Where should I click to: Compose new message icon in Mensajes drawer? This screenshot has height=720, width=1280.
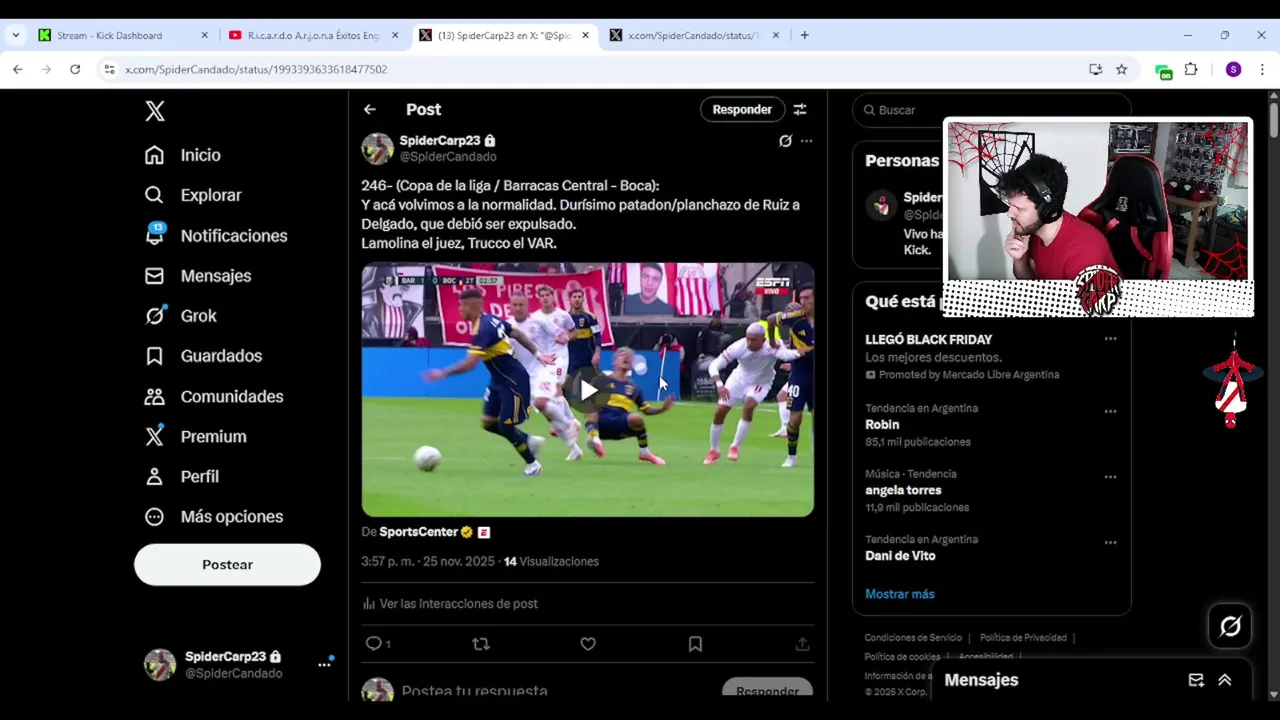click(1196, 680)
